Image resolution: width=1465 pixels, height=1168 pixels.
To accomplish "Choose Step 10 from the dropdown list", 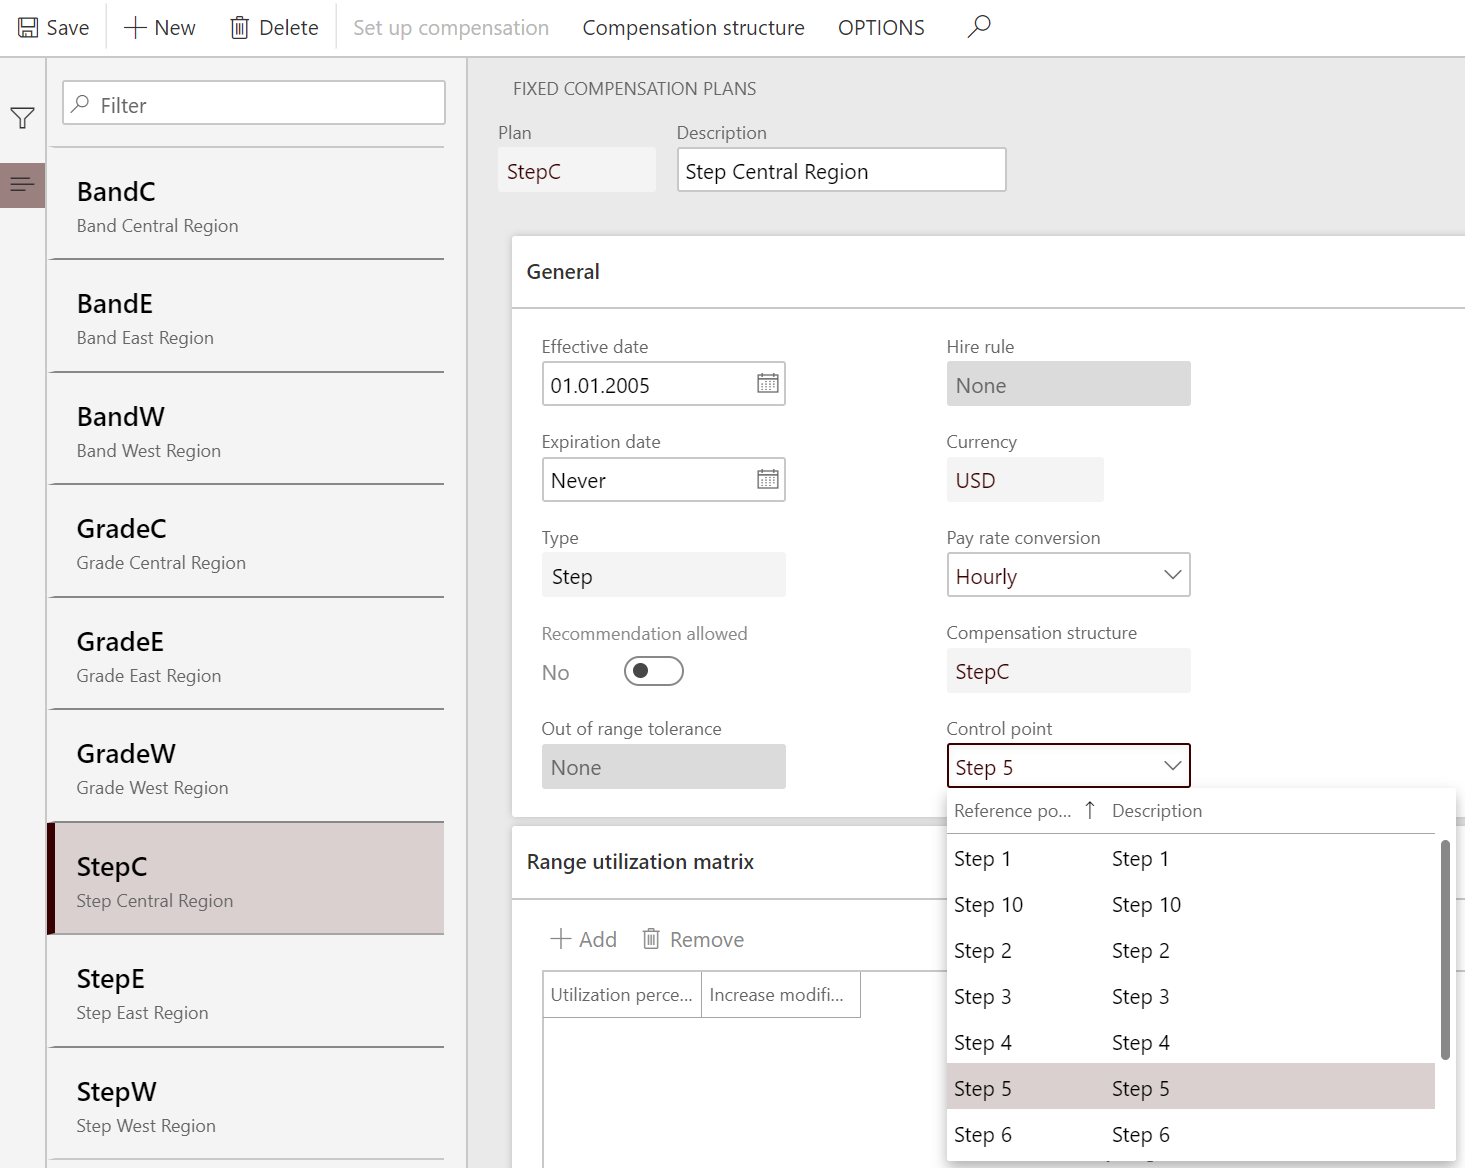I will 1190,905.
